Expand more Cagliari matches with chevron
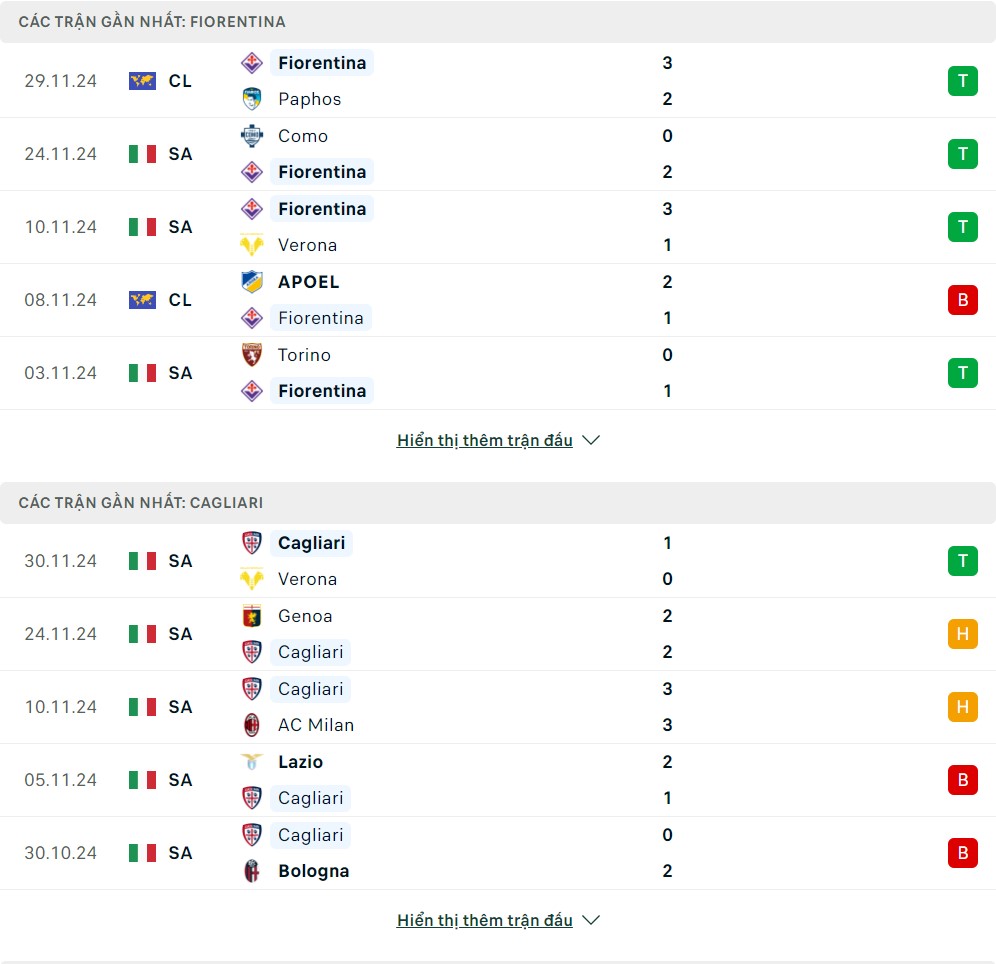The image size is (996, 964). (591, 920)
